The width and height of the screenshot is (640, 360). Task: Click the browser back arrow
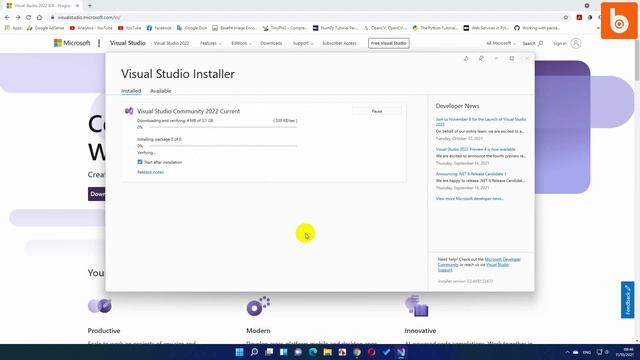click(7, 18)
